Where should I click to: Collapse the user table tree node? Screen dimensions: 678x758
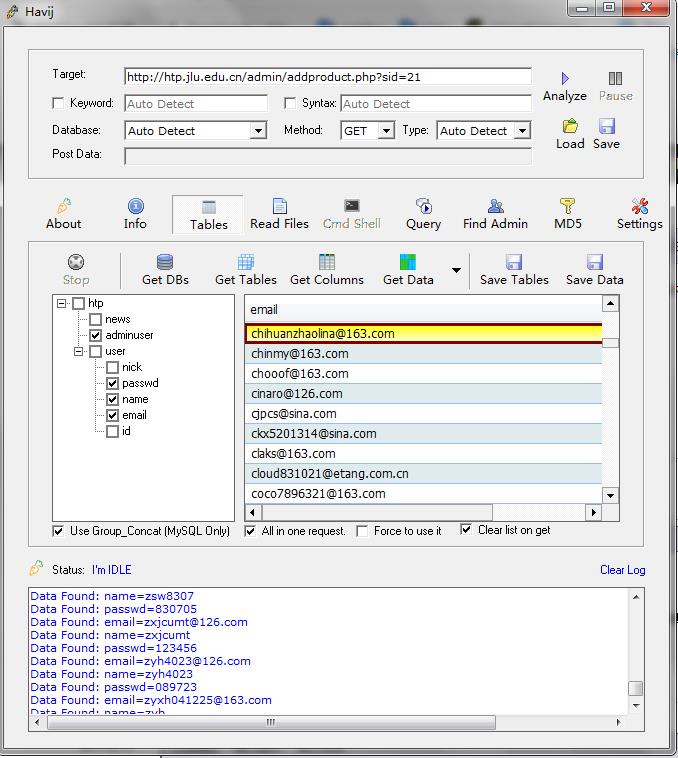(78, 351)
